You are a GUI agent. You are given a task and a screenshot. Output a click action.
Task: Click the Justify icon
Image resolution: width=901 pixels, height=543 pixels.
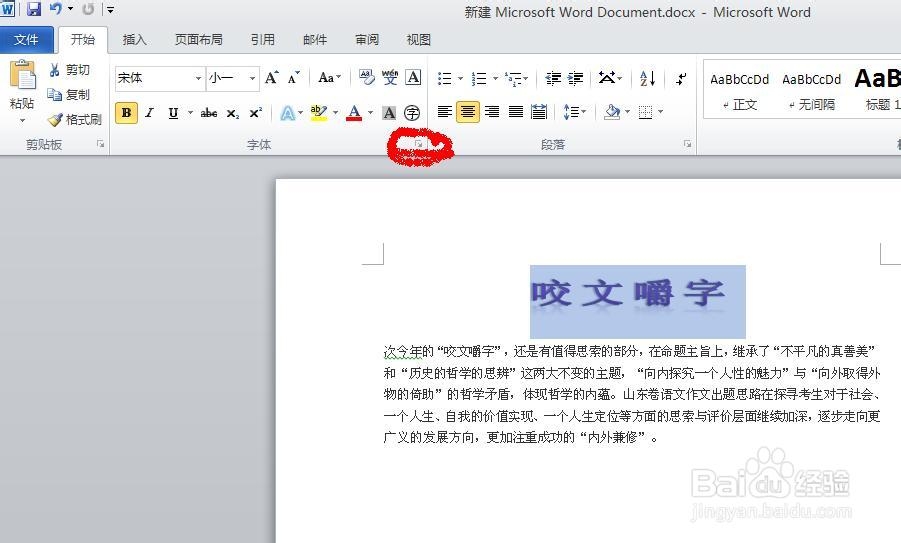(515, 111)
